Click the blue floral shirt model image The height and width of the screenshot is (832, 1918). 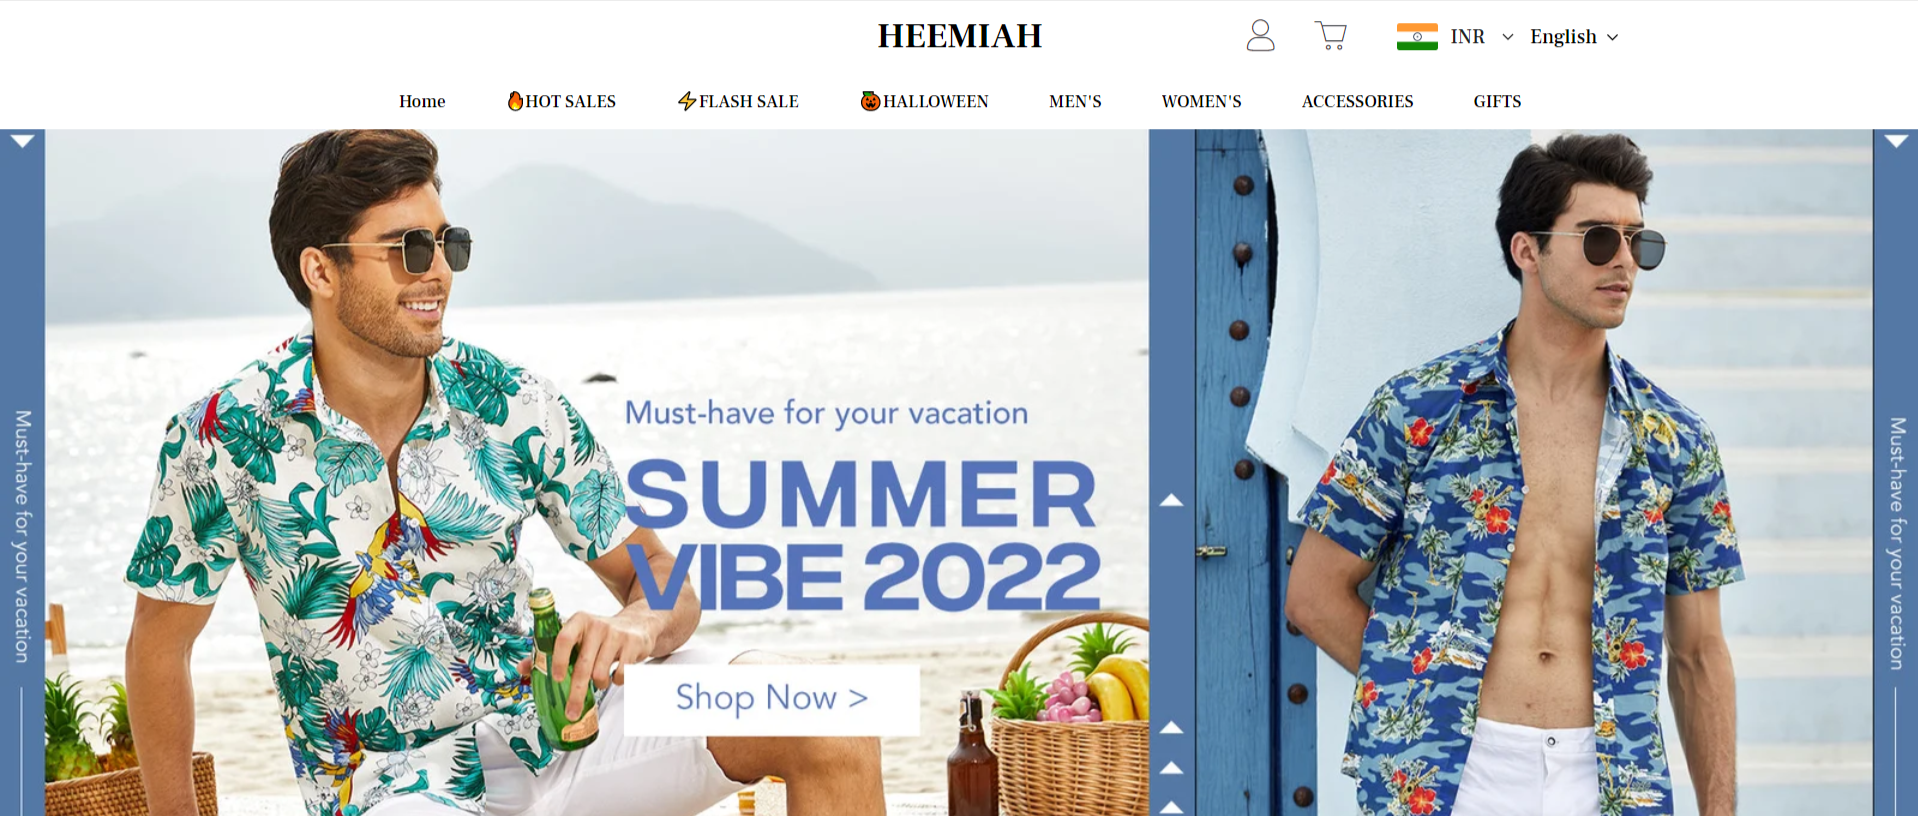pos(1534,472)
